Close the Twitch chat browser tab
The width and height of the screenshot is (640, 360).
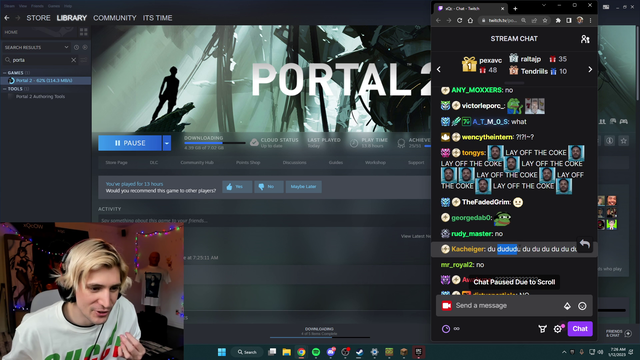coord(502,8)
